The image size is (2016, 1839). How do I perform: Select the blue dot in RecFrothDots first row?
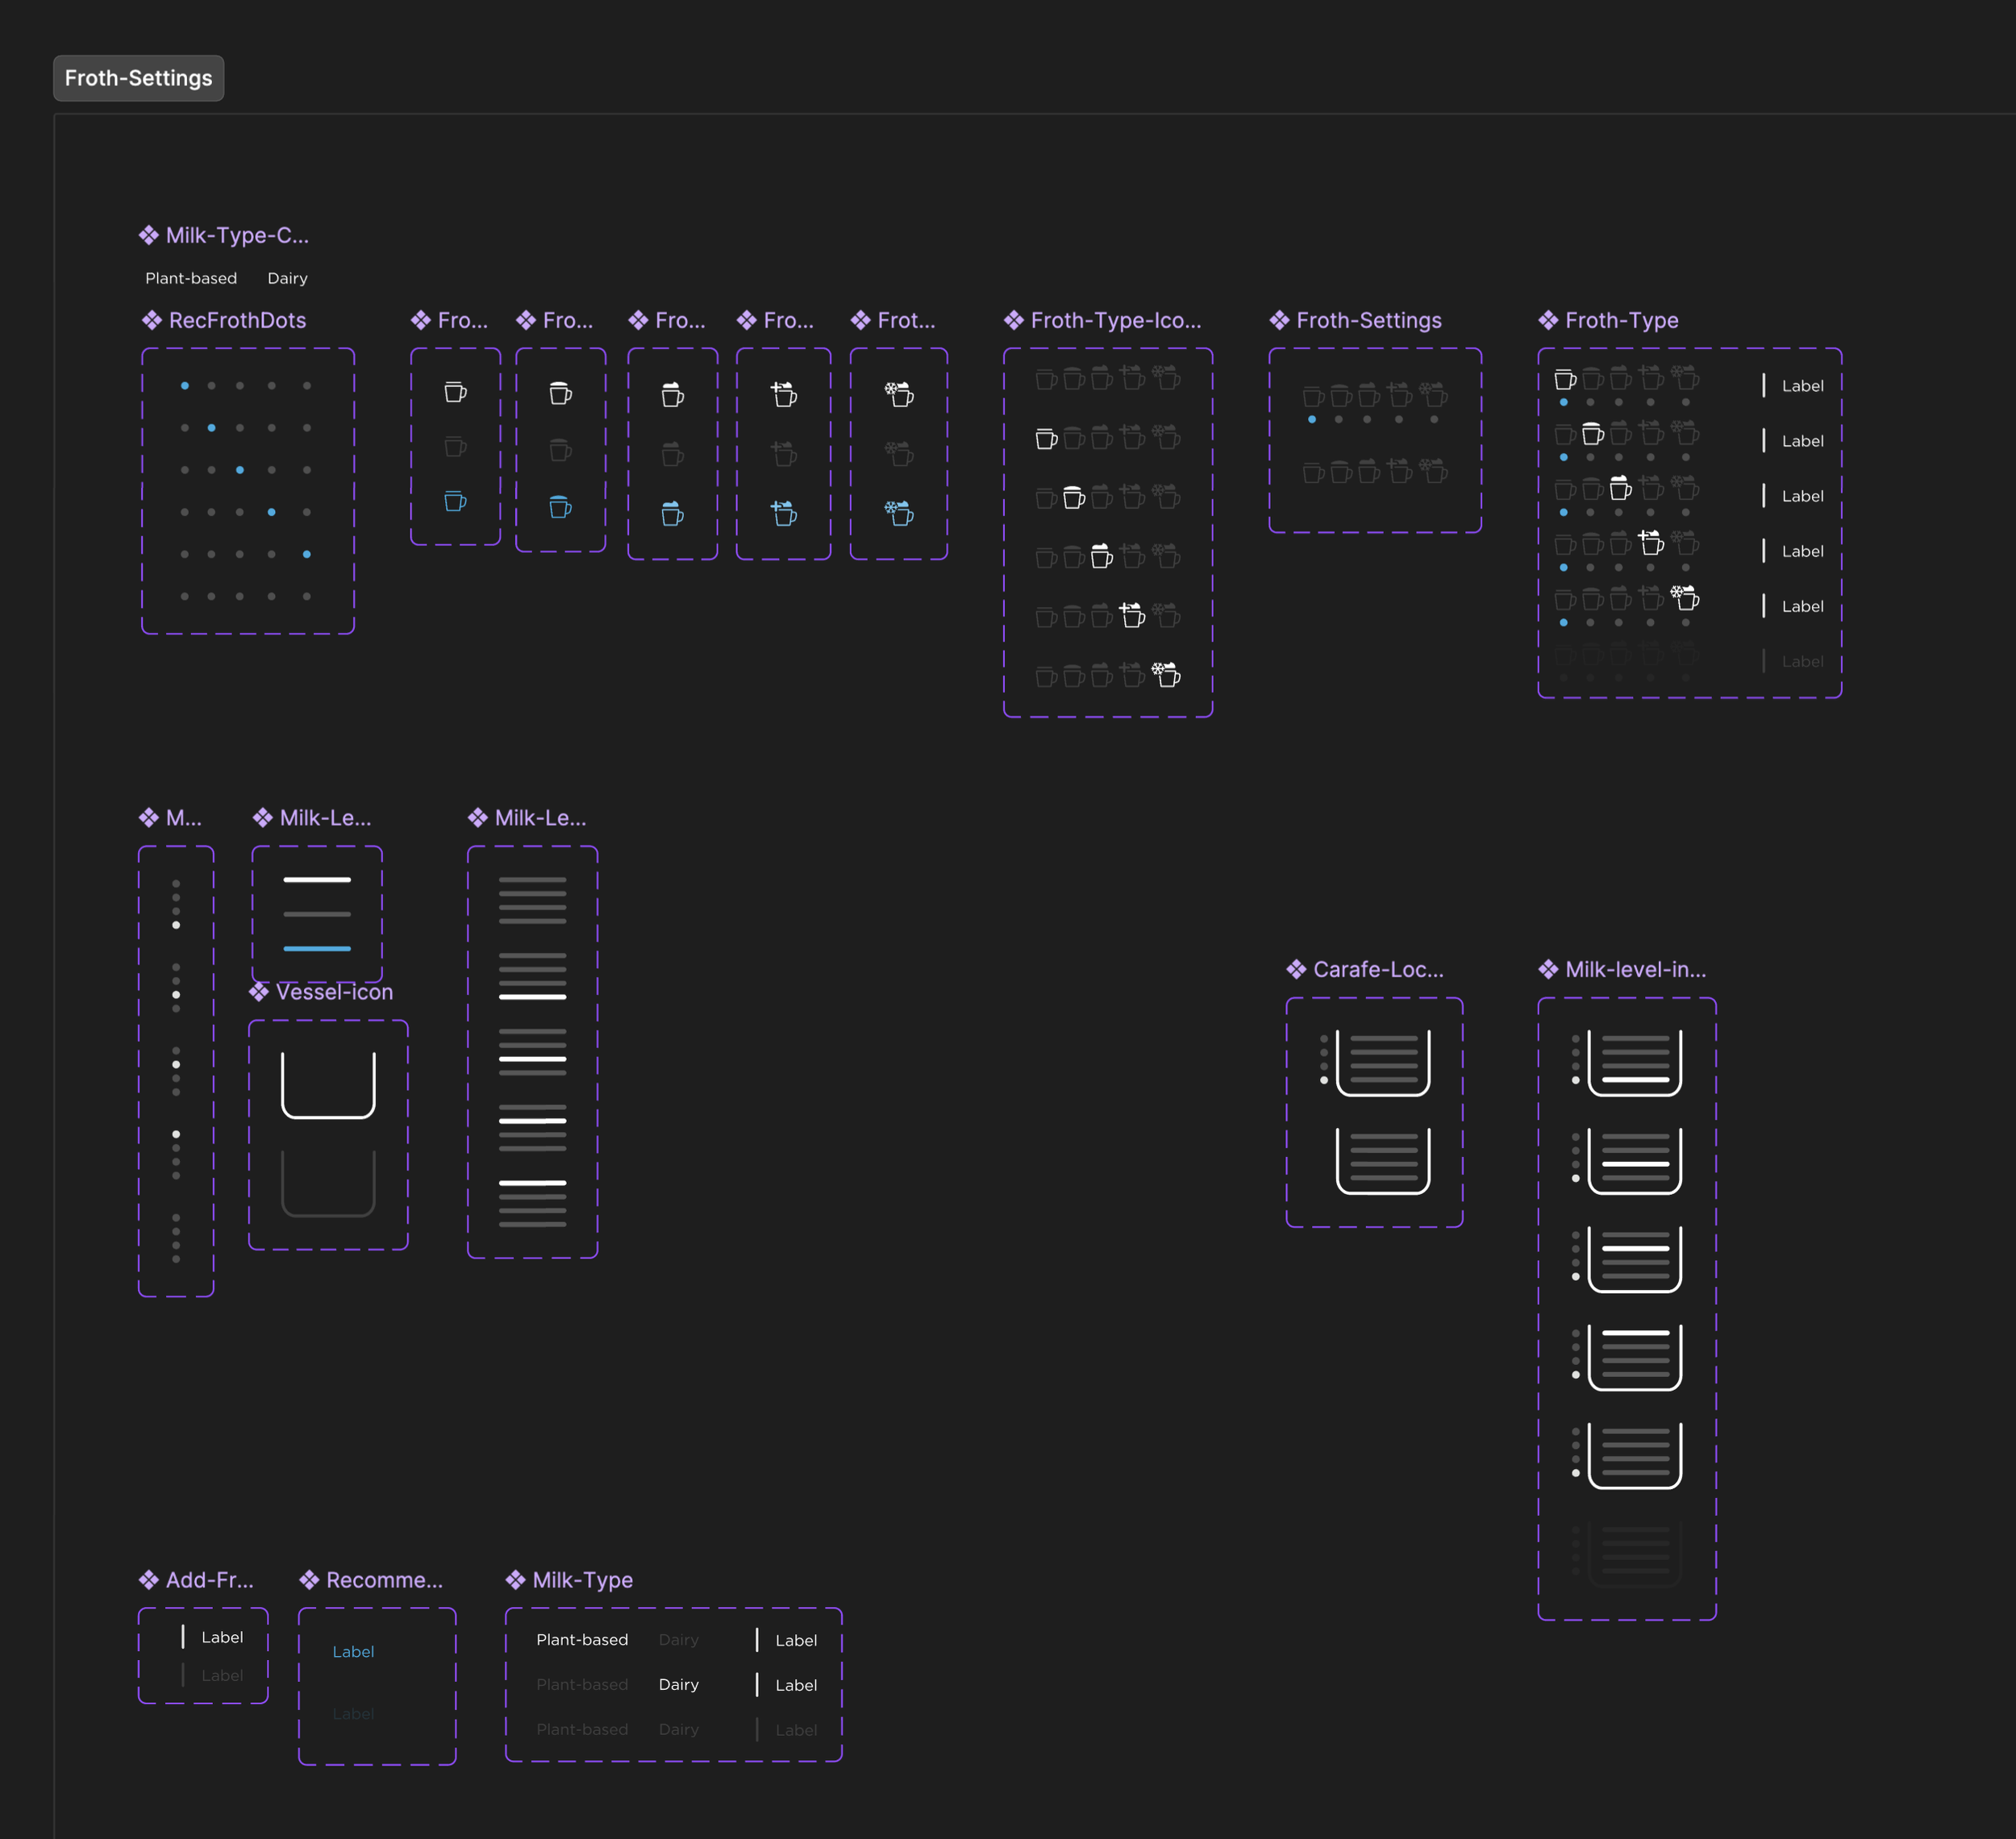point(185,385)
